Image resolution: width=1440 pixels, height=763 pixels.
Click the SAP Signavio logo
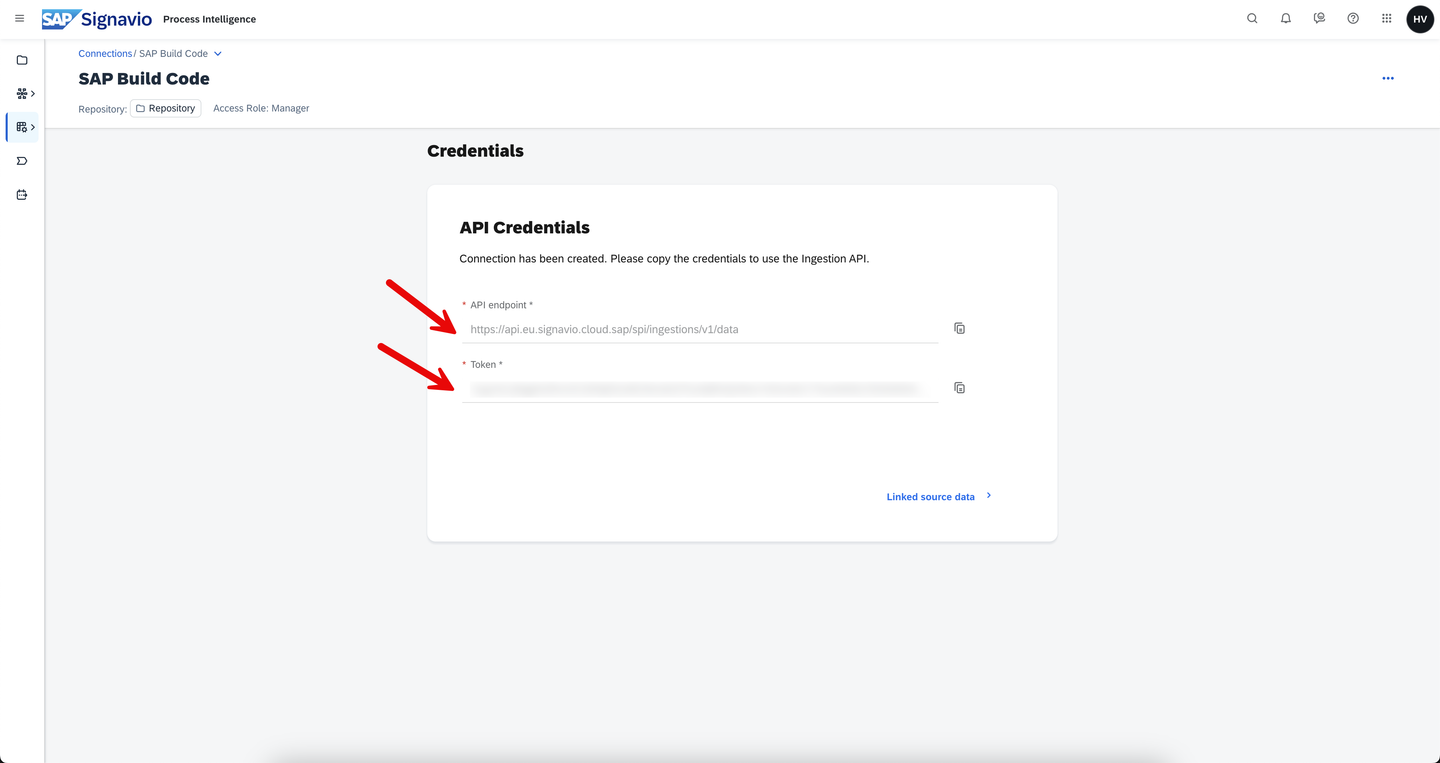[96, 19]
